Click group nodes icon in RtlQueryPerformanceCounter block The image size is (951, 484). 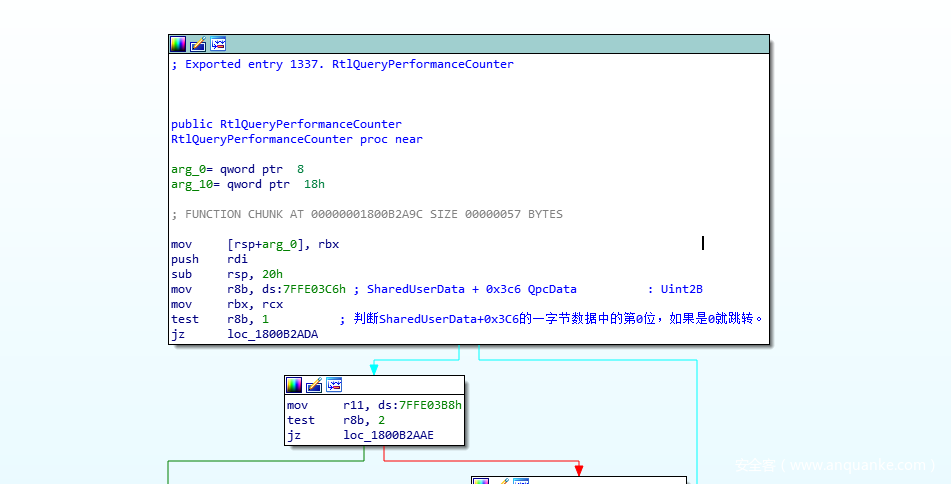tap(218, 44)
